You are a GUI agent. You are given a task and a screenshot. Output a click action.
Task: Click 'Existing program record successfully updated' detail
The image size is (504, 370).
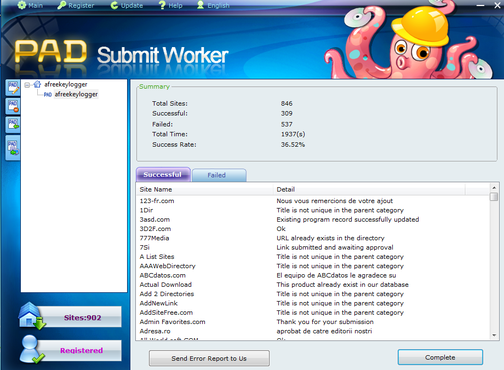(348, 220)
